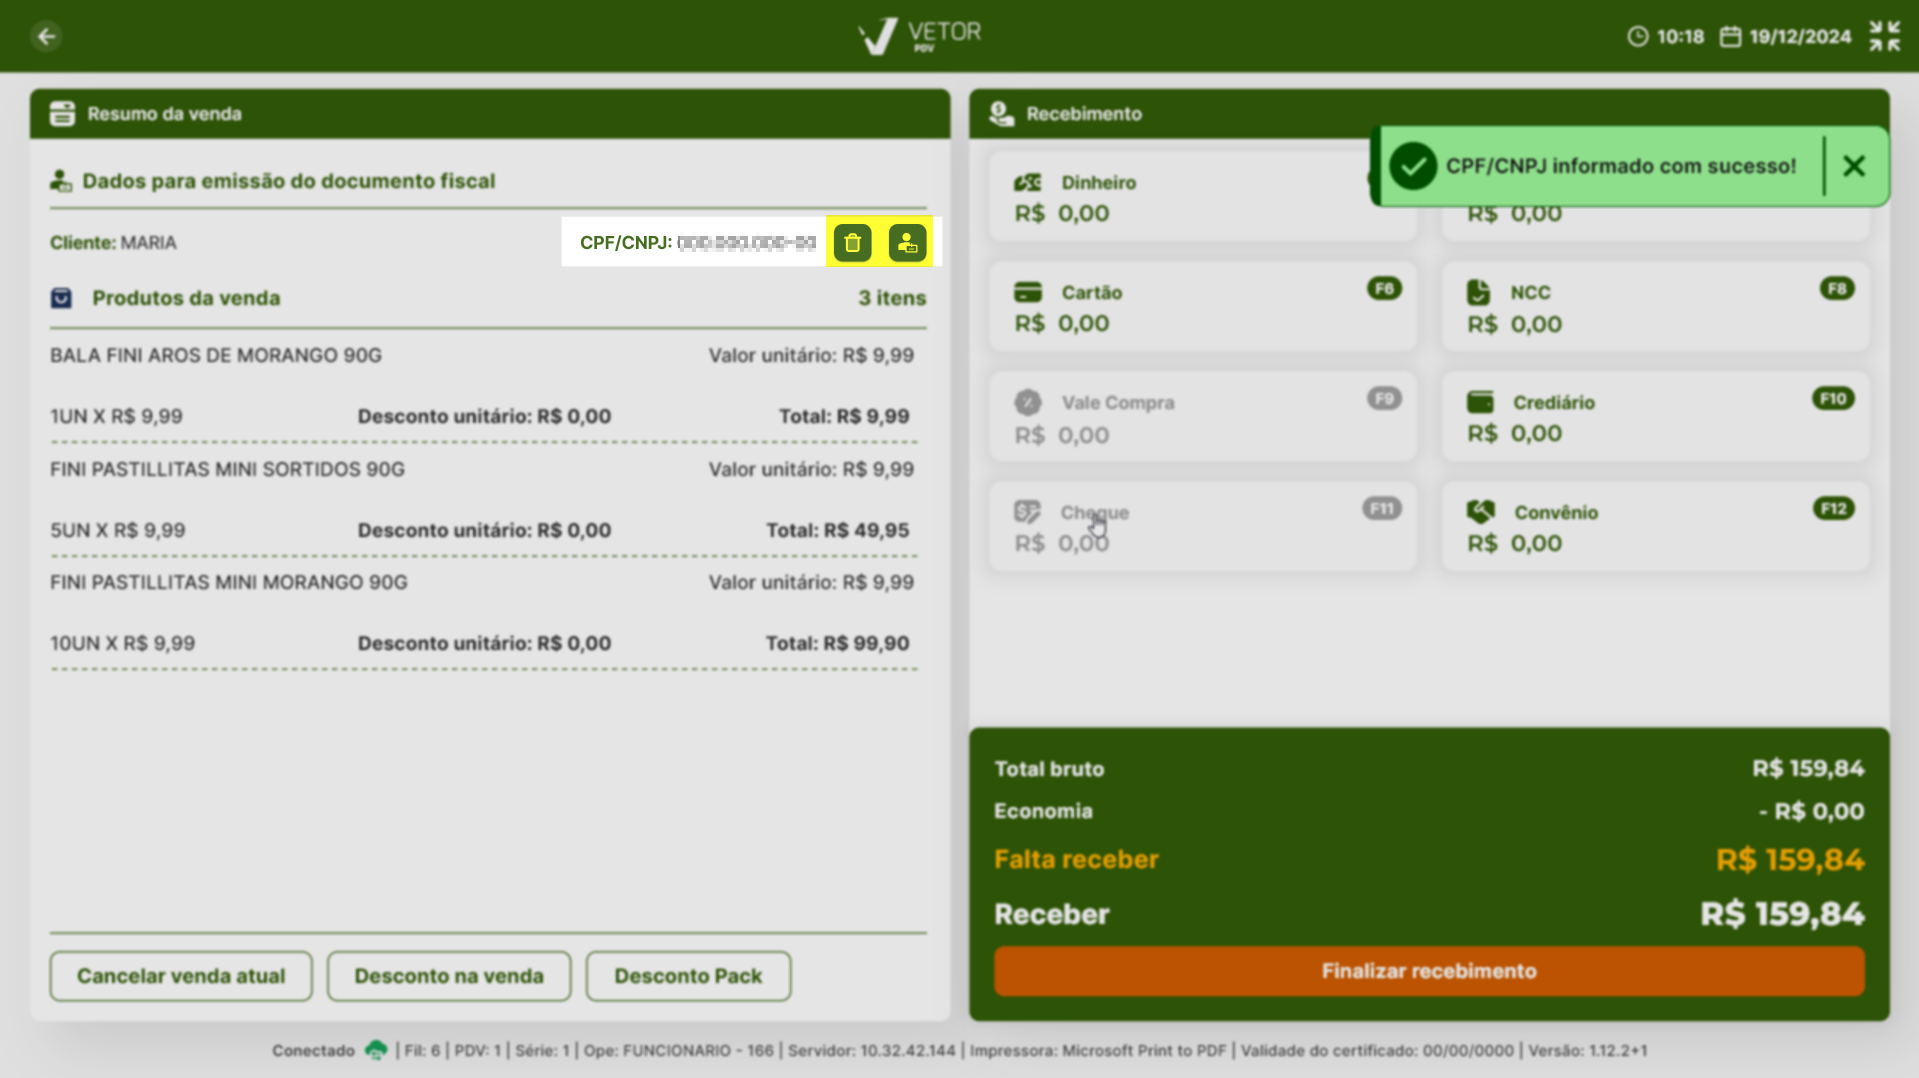The image size is (1919, 1078).
Task: Click Total: R$ 99,90 value
Action: pyautogui.click(x=837, y=643)
